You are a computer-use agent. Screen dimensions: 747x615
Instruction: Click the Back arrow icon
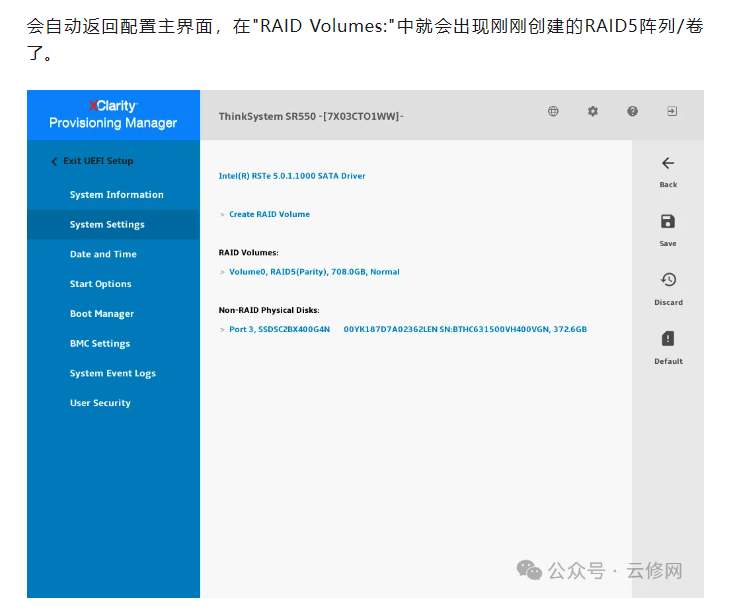coord(668,163)
